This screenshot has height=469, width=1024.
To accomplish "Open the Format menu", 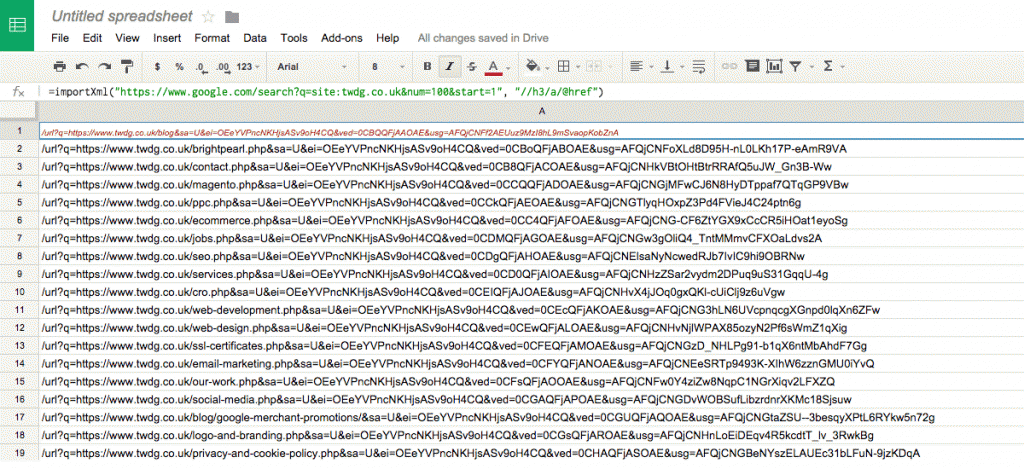I will [x=212, y=39].
